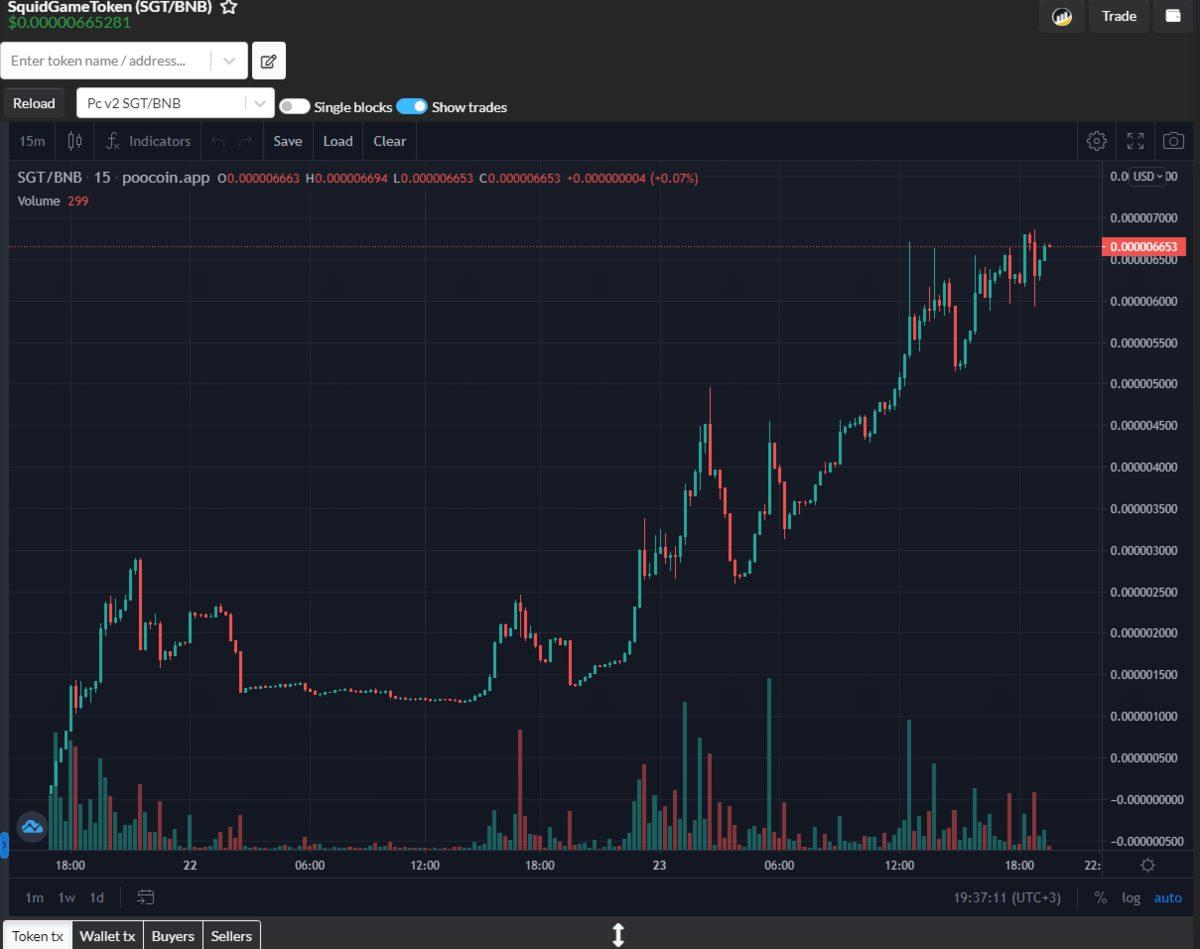The width and height of the screenshot is (1200, 949).
Task: Click the go to date calendar icon
Action: point(146,897)
